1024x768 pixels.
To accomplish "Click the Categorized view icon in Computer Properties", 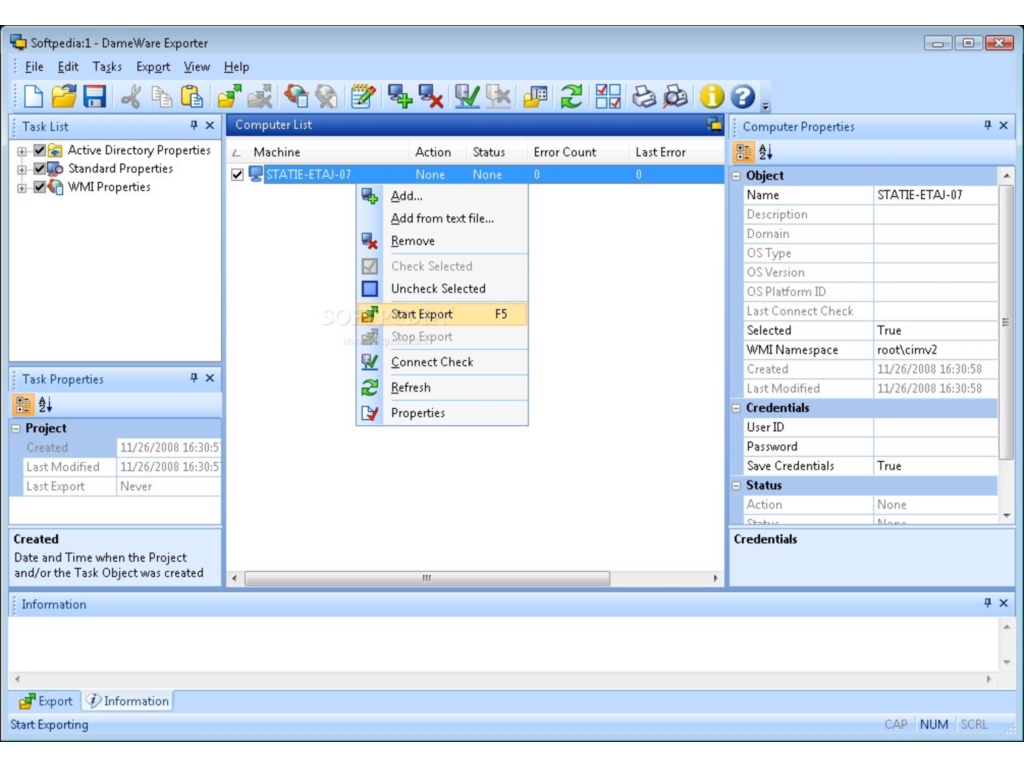I will coord(743,152).
